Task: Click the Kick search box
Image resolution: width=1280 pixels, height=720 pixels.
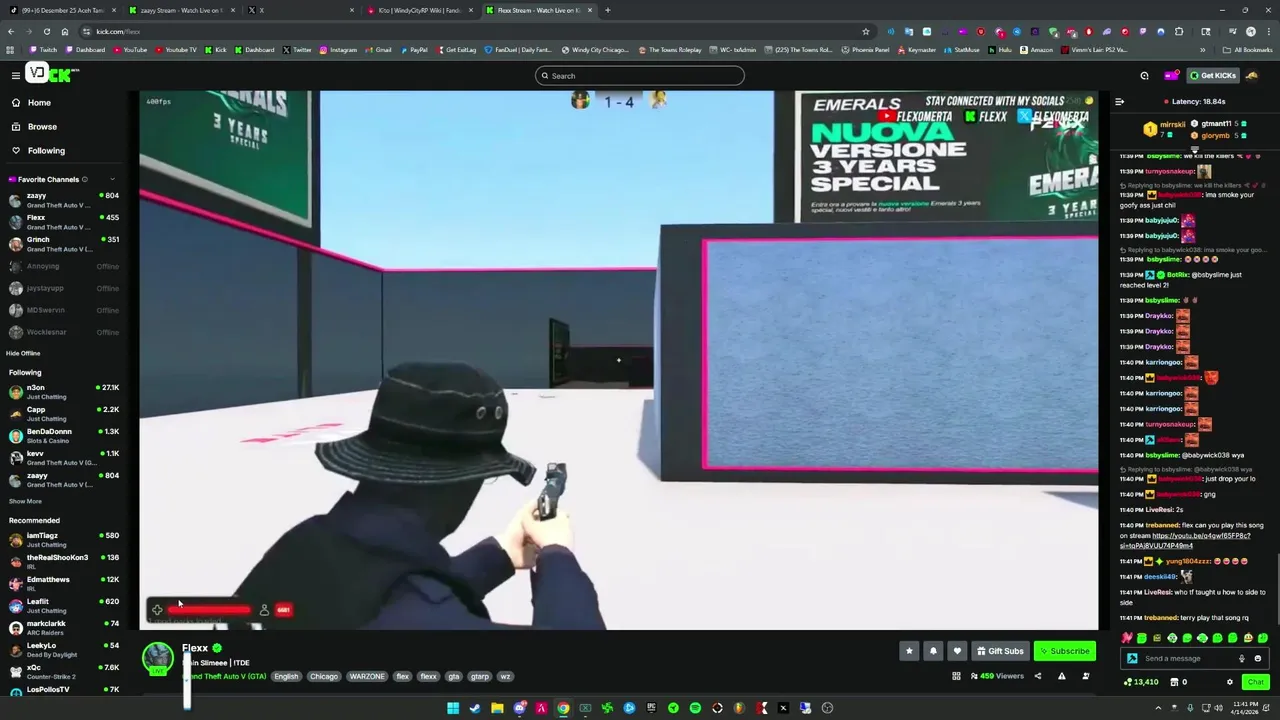Action: click(640, 76)
